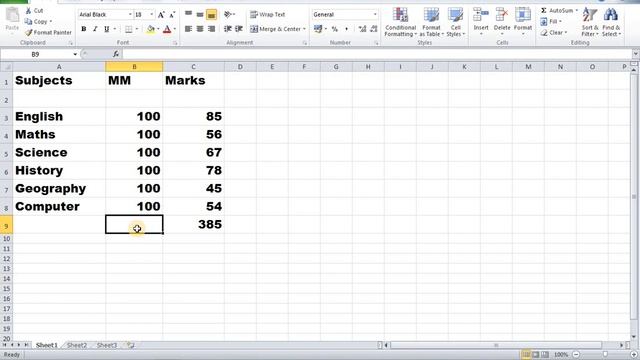Screen dimensions: 640x360
Task: Open Fill Color dropdown arrow
Action: click(x=158, y=29)
